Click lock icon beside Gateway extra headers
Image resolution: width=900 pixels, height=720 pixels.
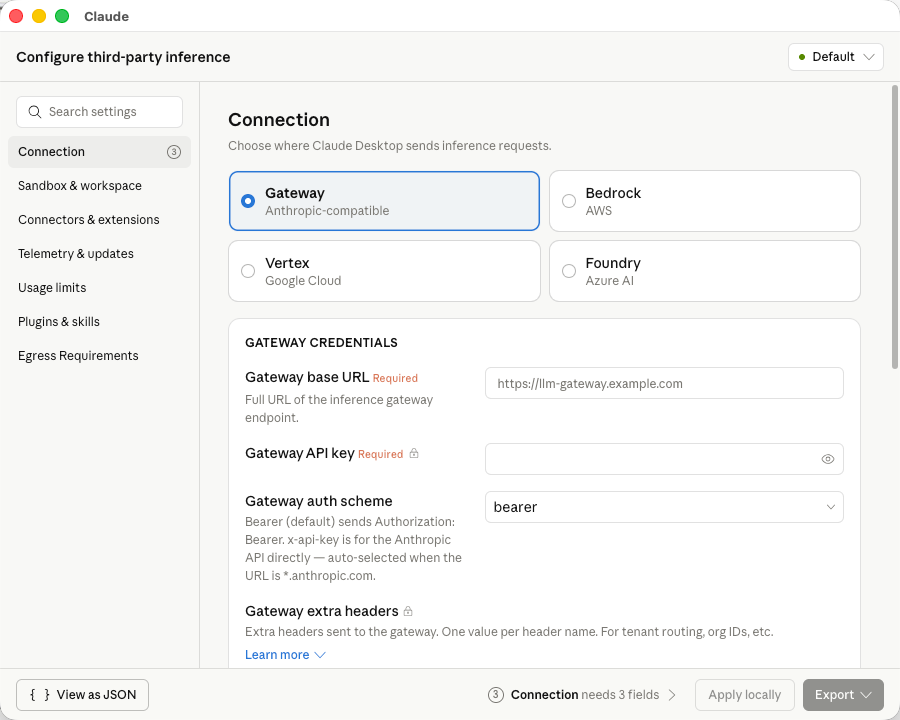(x=408, y=611)
